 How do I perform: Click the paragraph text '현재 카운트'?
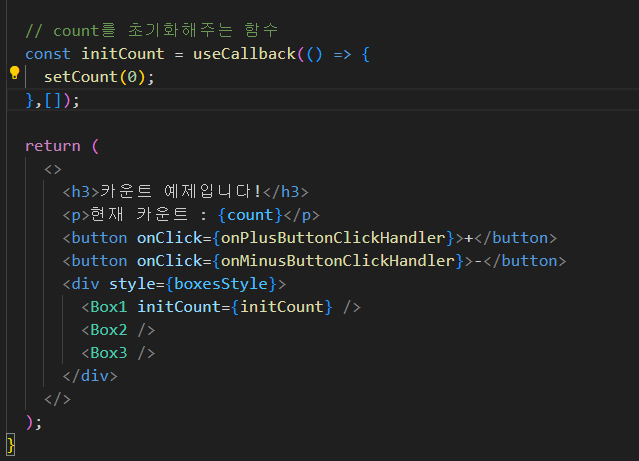click(139, 214)
